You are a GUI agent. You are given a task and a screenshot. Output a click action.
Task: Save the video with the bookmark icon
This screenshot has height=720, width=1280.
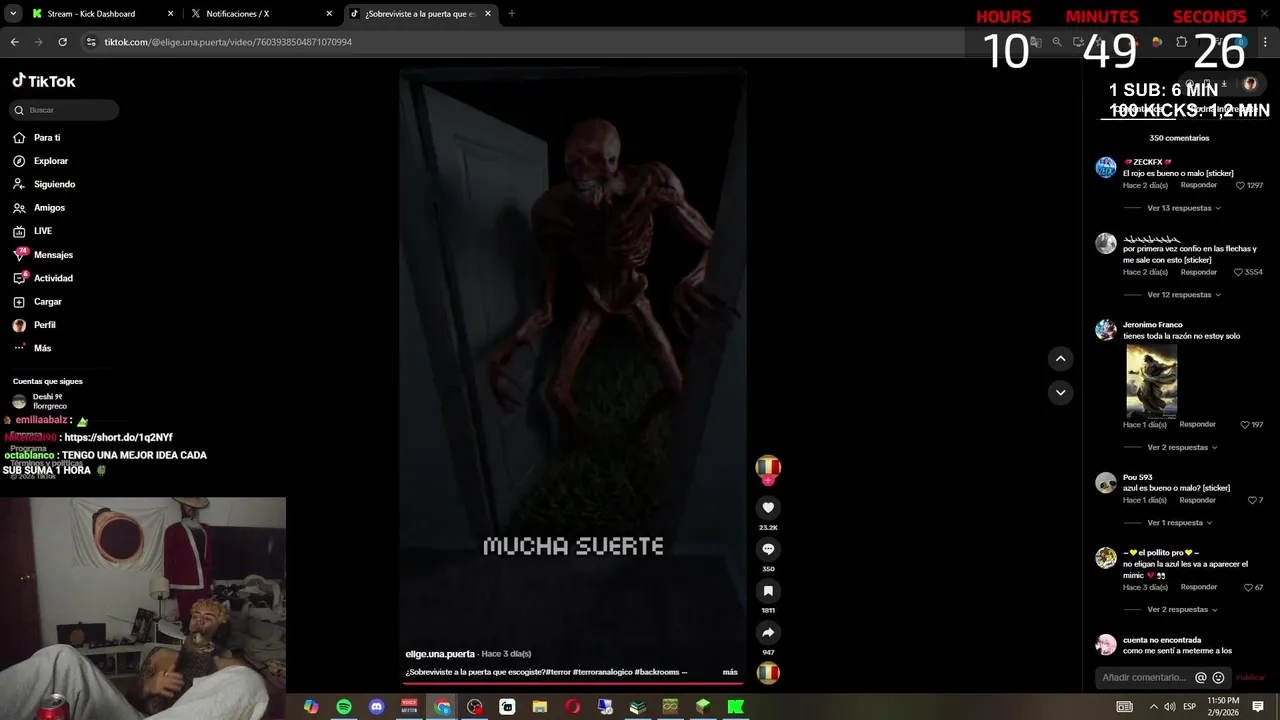[x=768, y=591]
